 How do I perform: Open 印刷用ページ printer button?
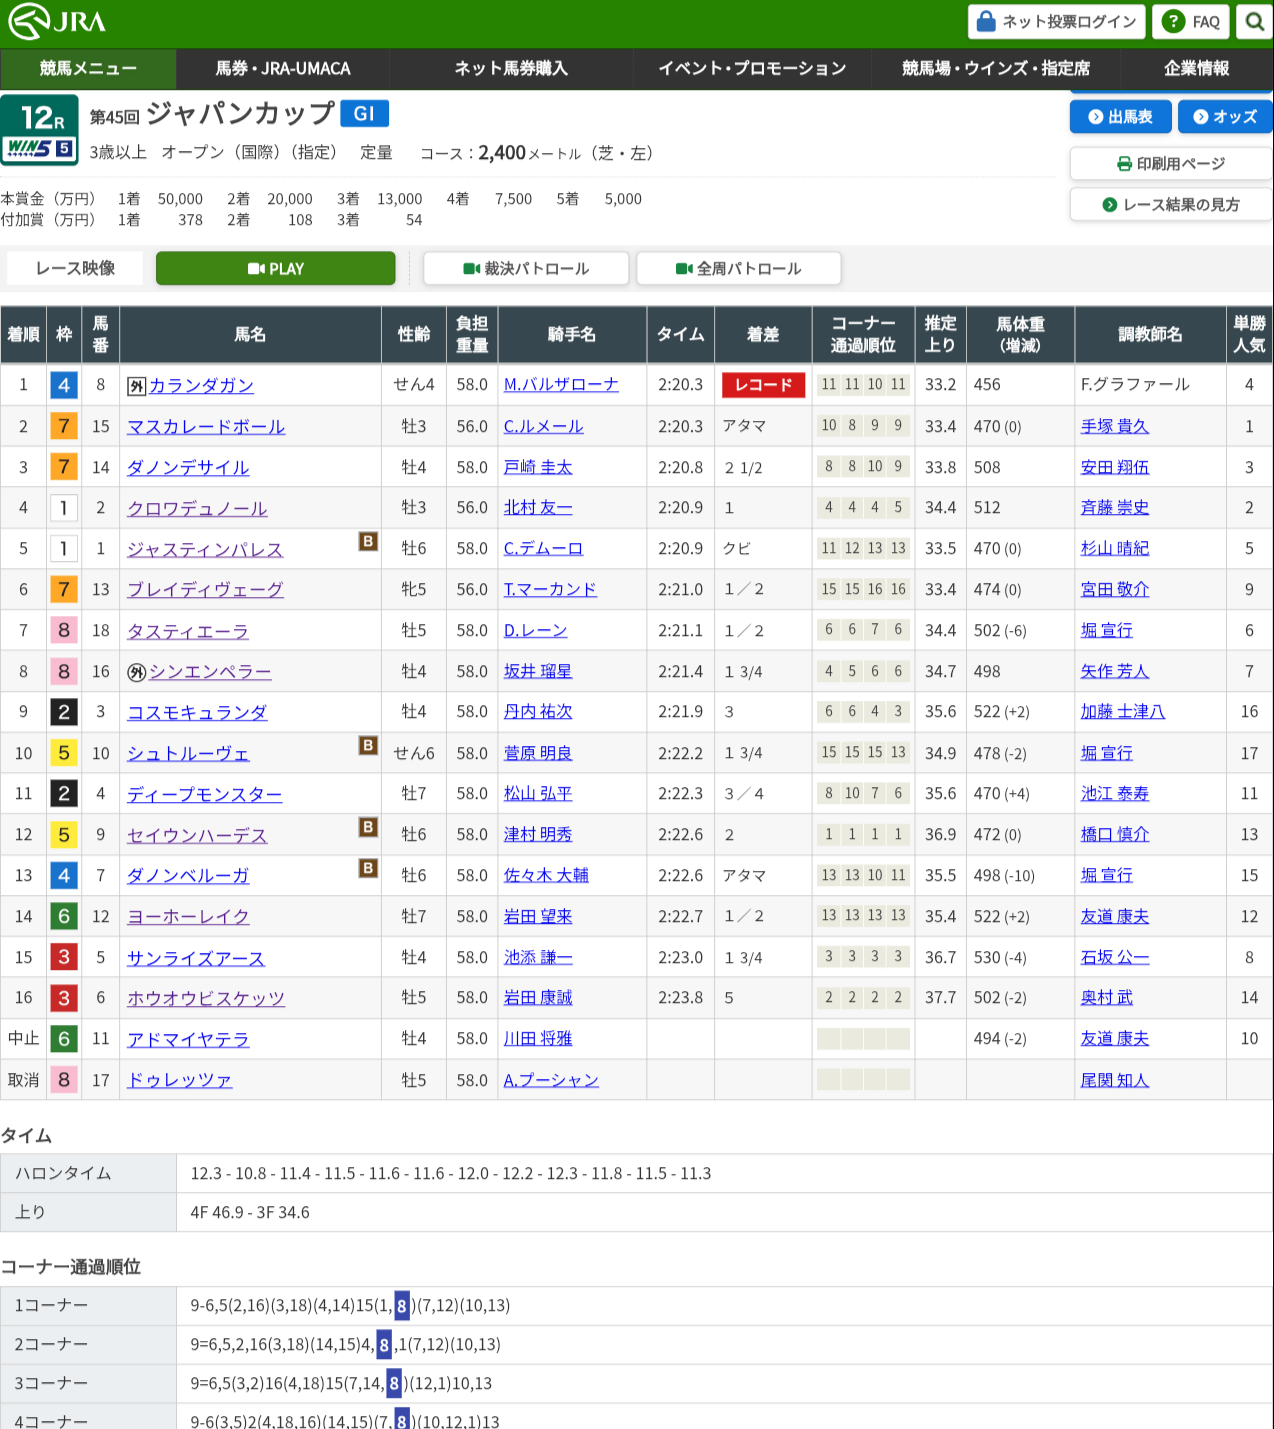1170,164
